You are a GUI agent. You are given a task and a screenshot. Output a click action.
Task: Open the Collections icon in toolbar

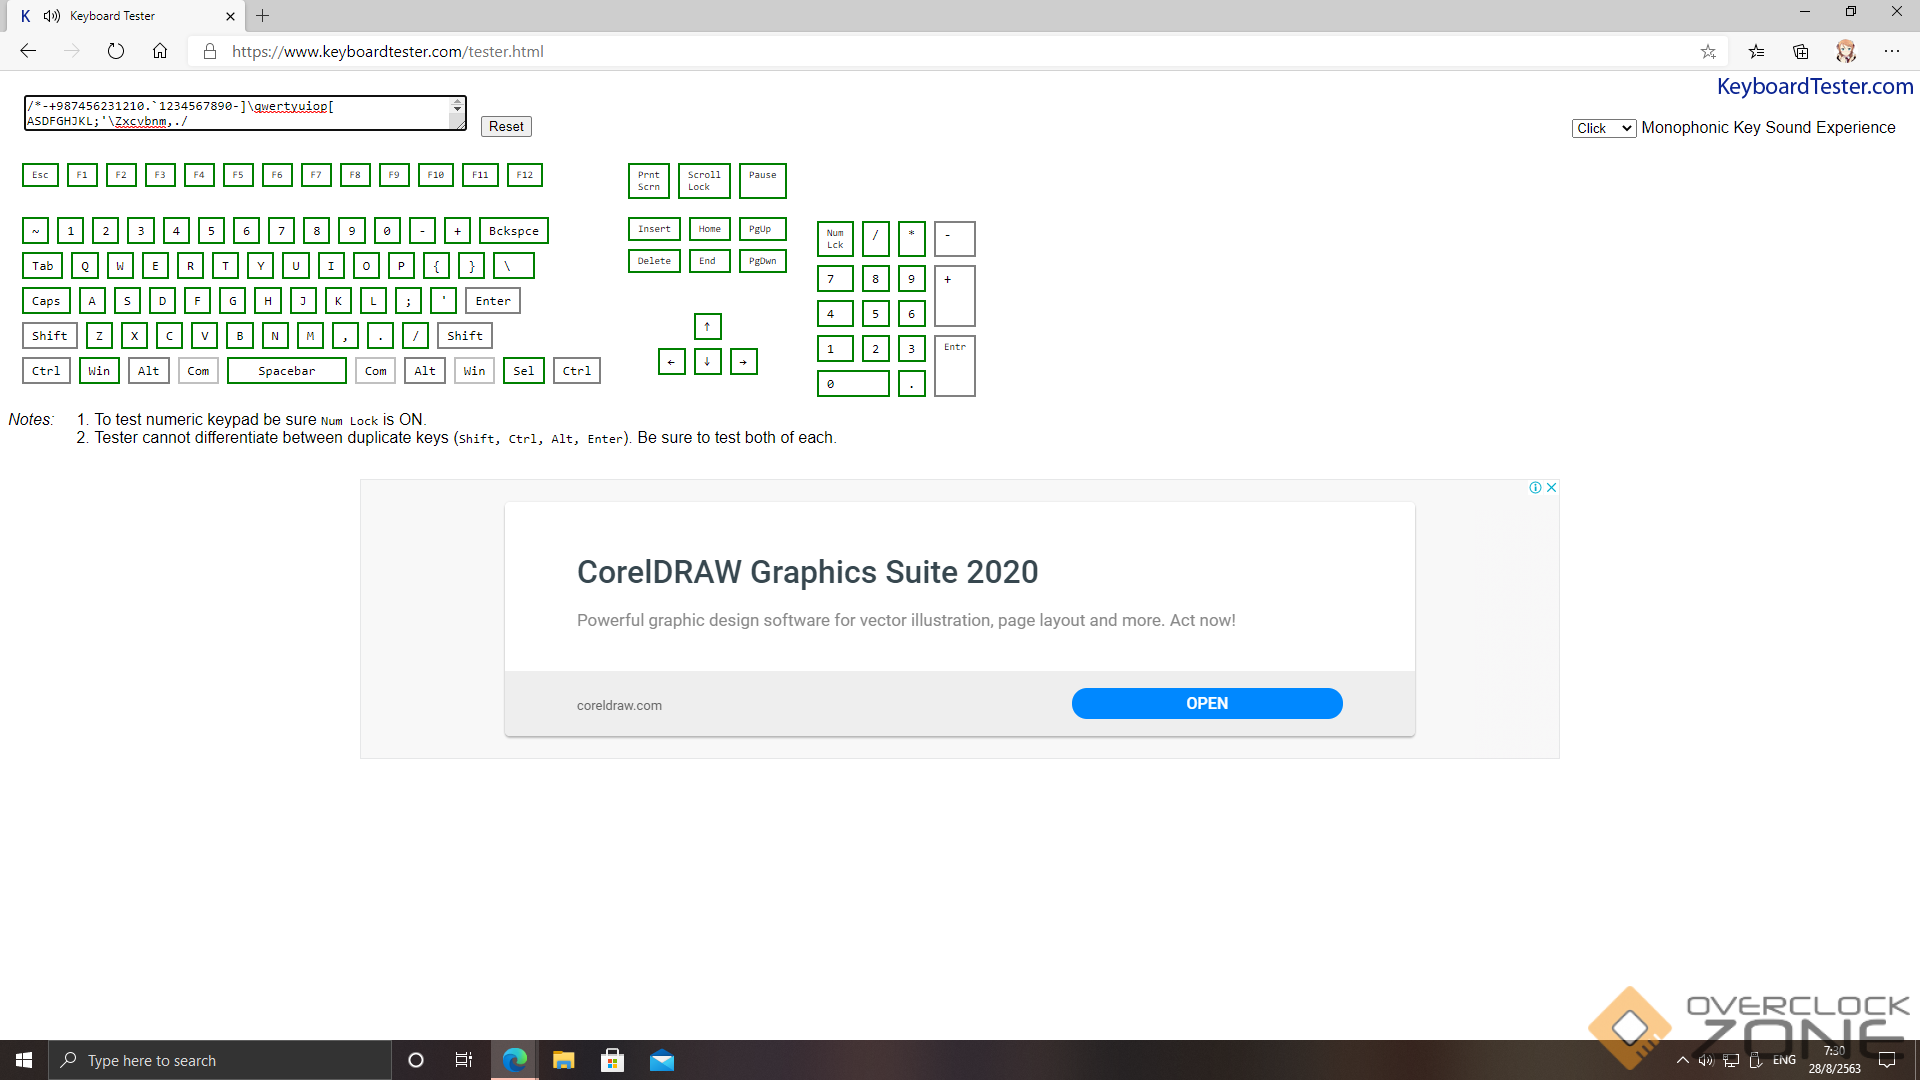pyautogui.click(x=1801, y=51)
